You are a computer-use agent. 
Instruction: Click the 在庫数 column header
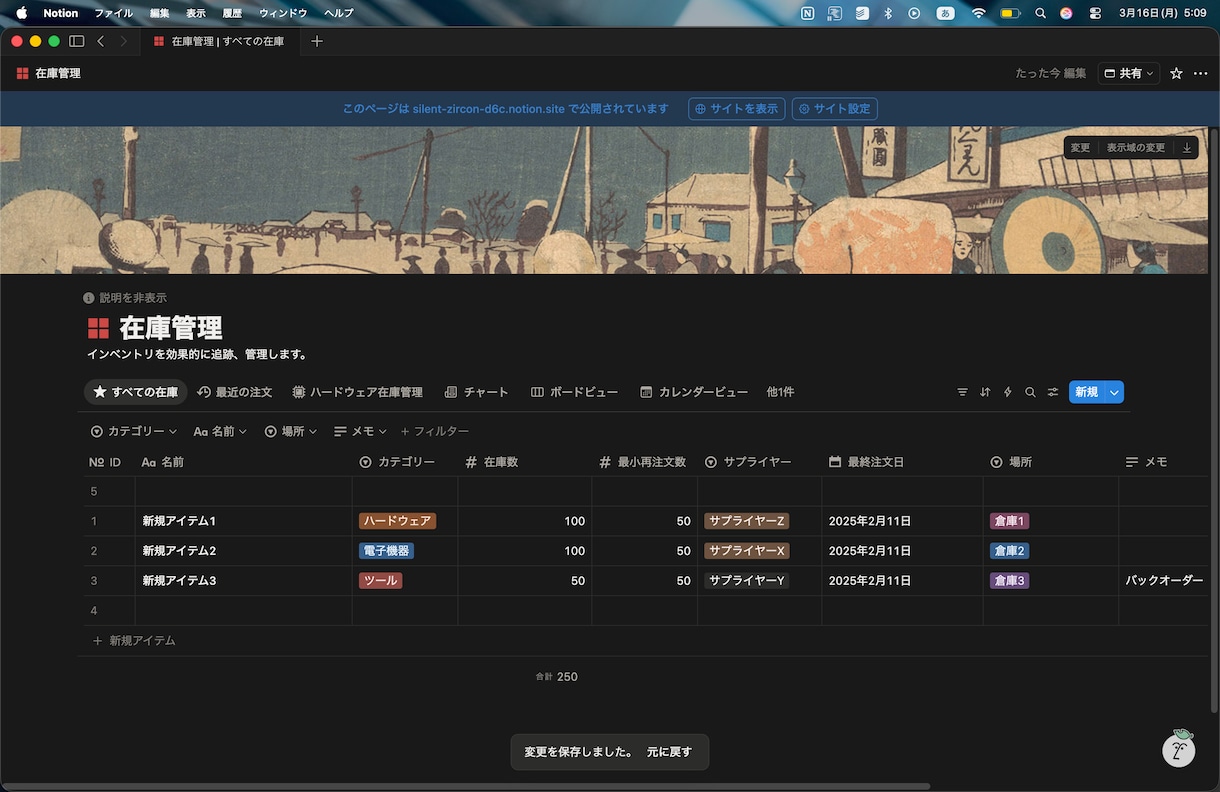(524, 462)
